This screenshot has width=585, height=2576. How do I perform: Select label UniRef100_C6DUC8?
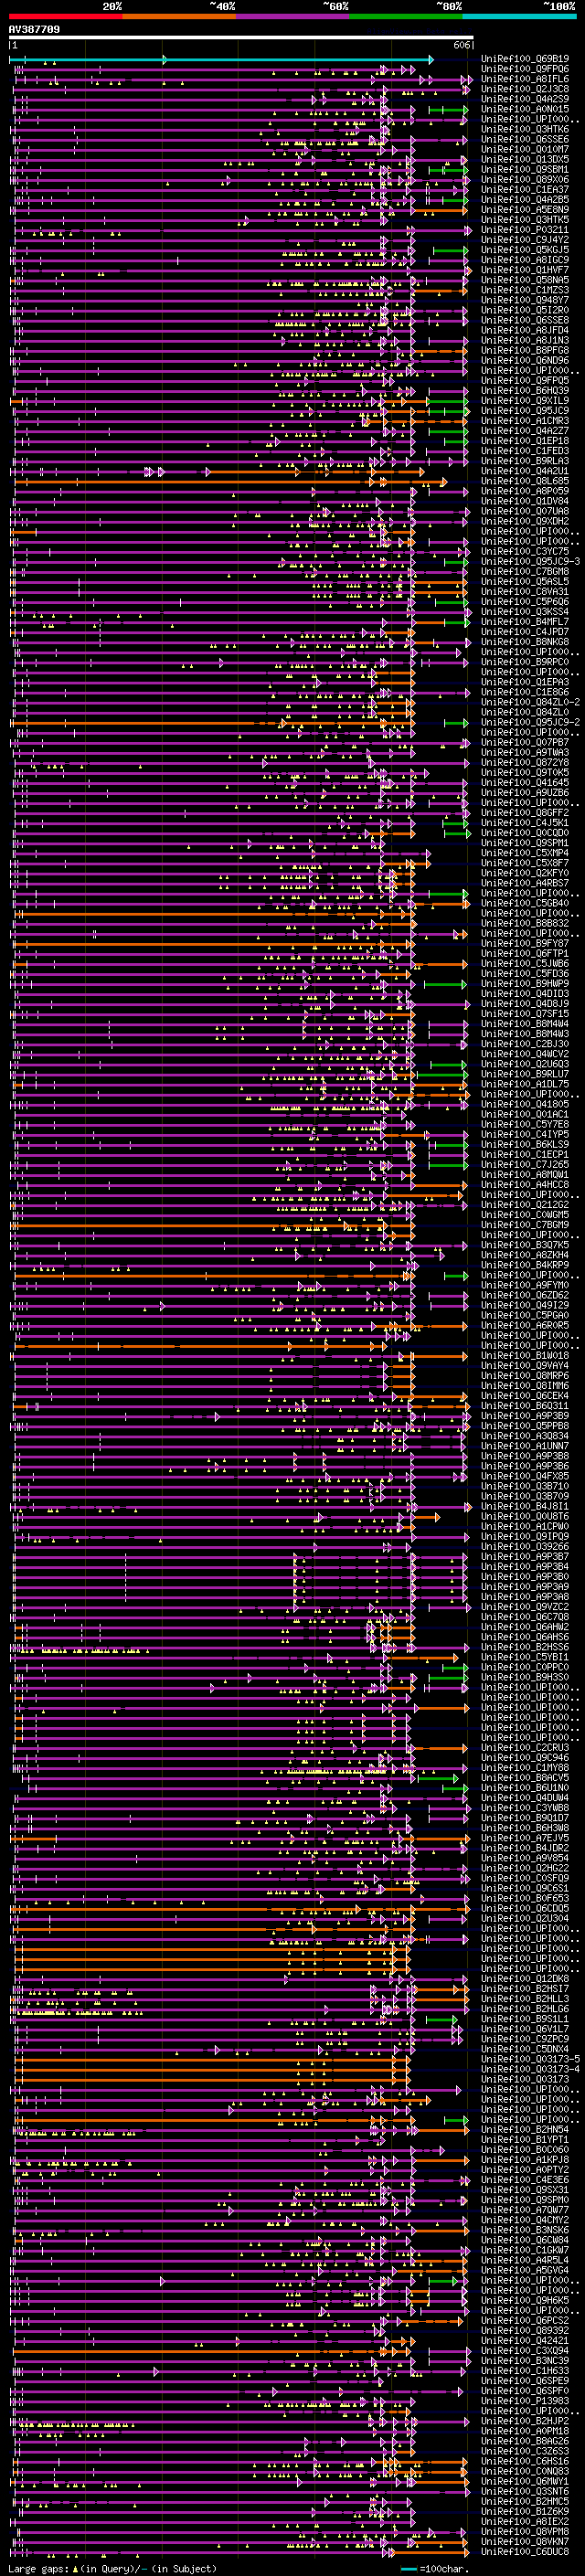[525, 2551]
